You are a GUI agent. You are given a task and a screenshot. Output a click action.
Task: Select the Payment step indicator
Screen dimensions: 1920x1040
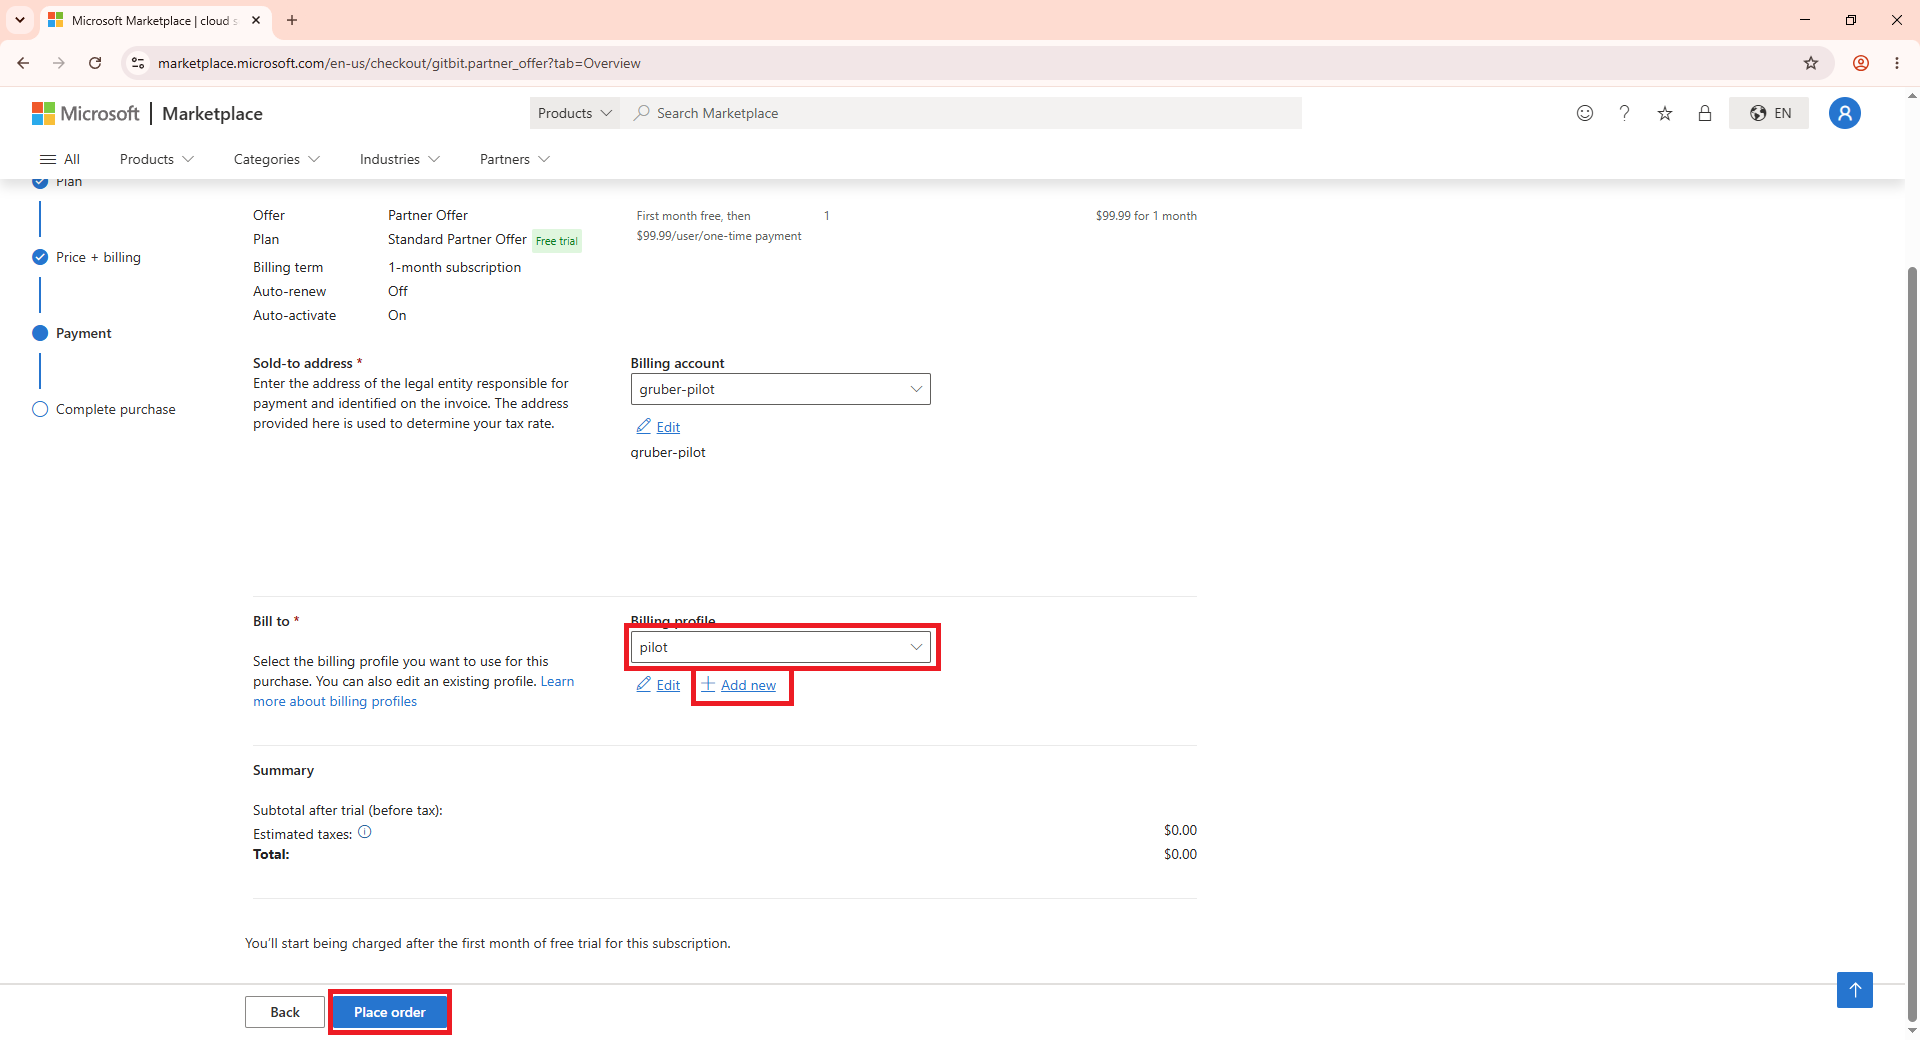40,333
